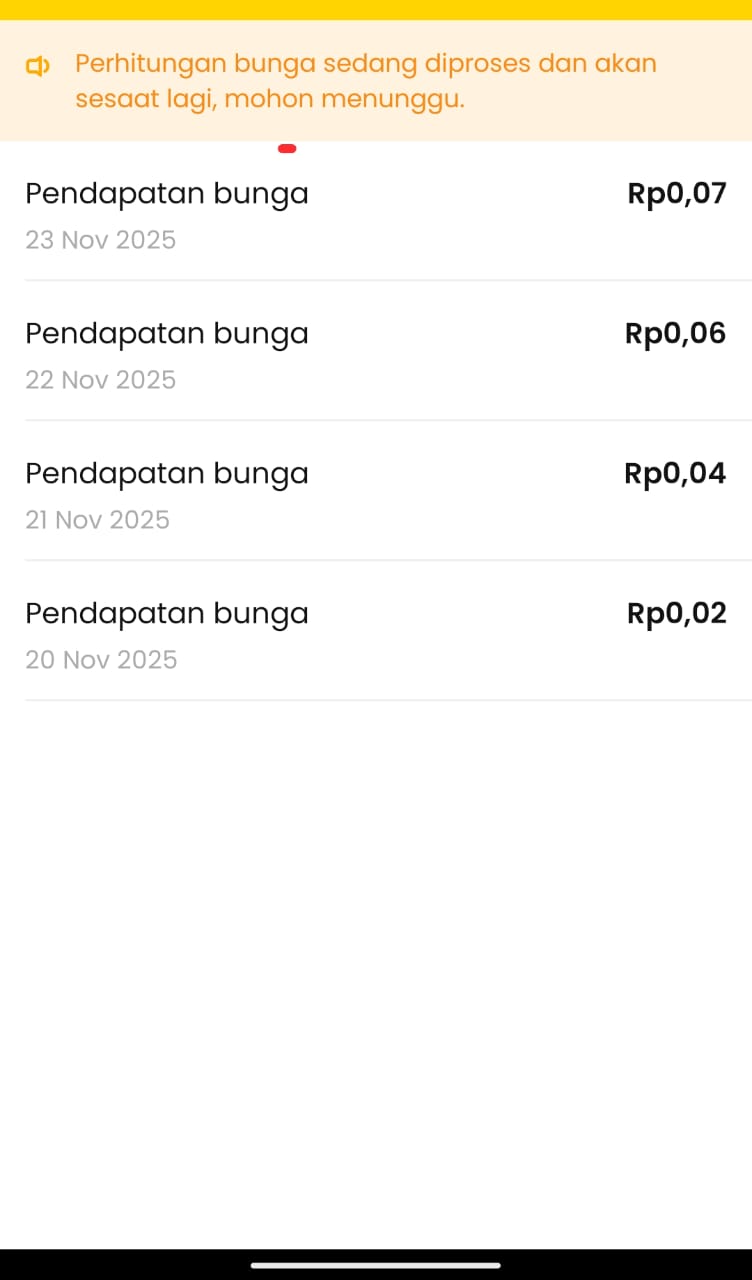The height and width of the screenshot is (1280, 752).
Task: Open the Pendapatan bunga label above 23 Nov
Action: (x=167, y=193)
